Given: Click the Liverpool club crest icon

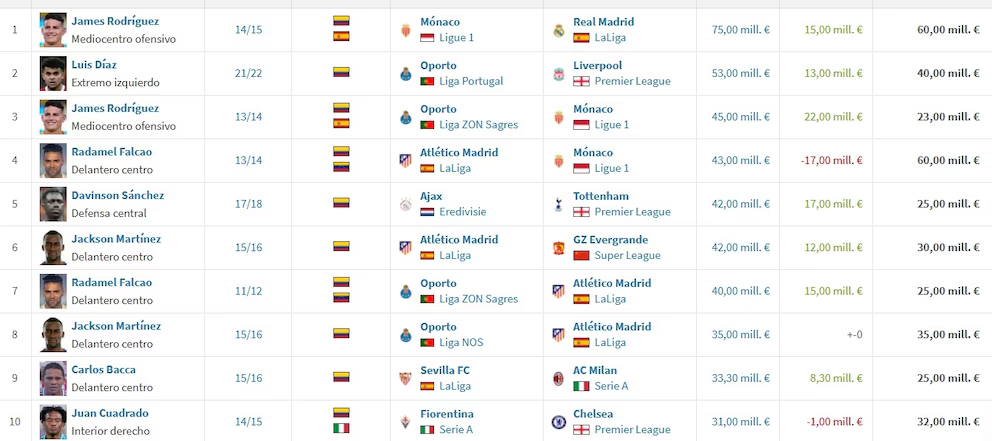Looking at the screenshot, I should point(559,73).
